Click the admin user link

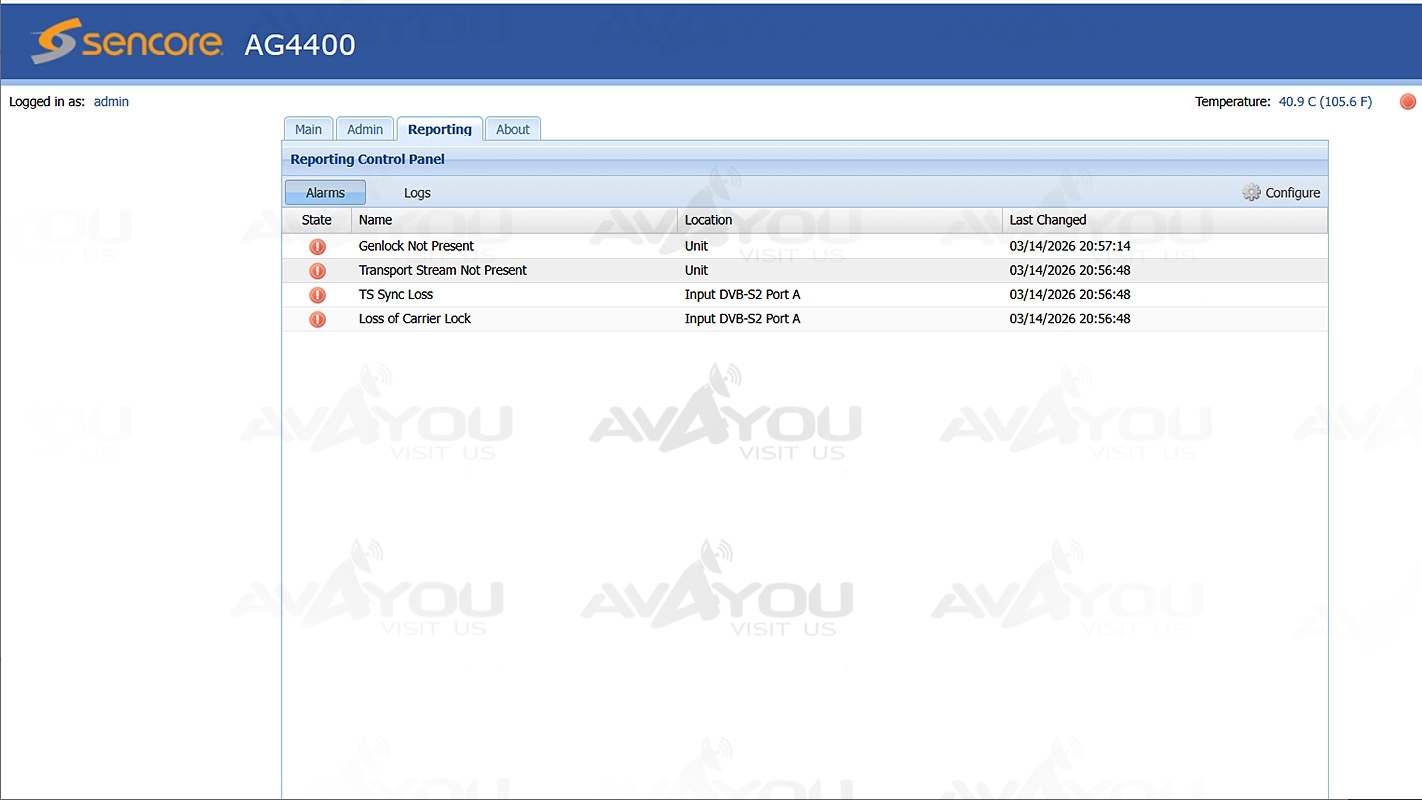111,102
